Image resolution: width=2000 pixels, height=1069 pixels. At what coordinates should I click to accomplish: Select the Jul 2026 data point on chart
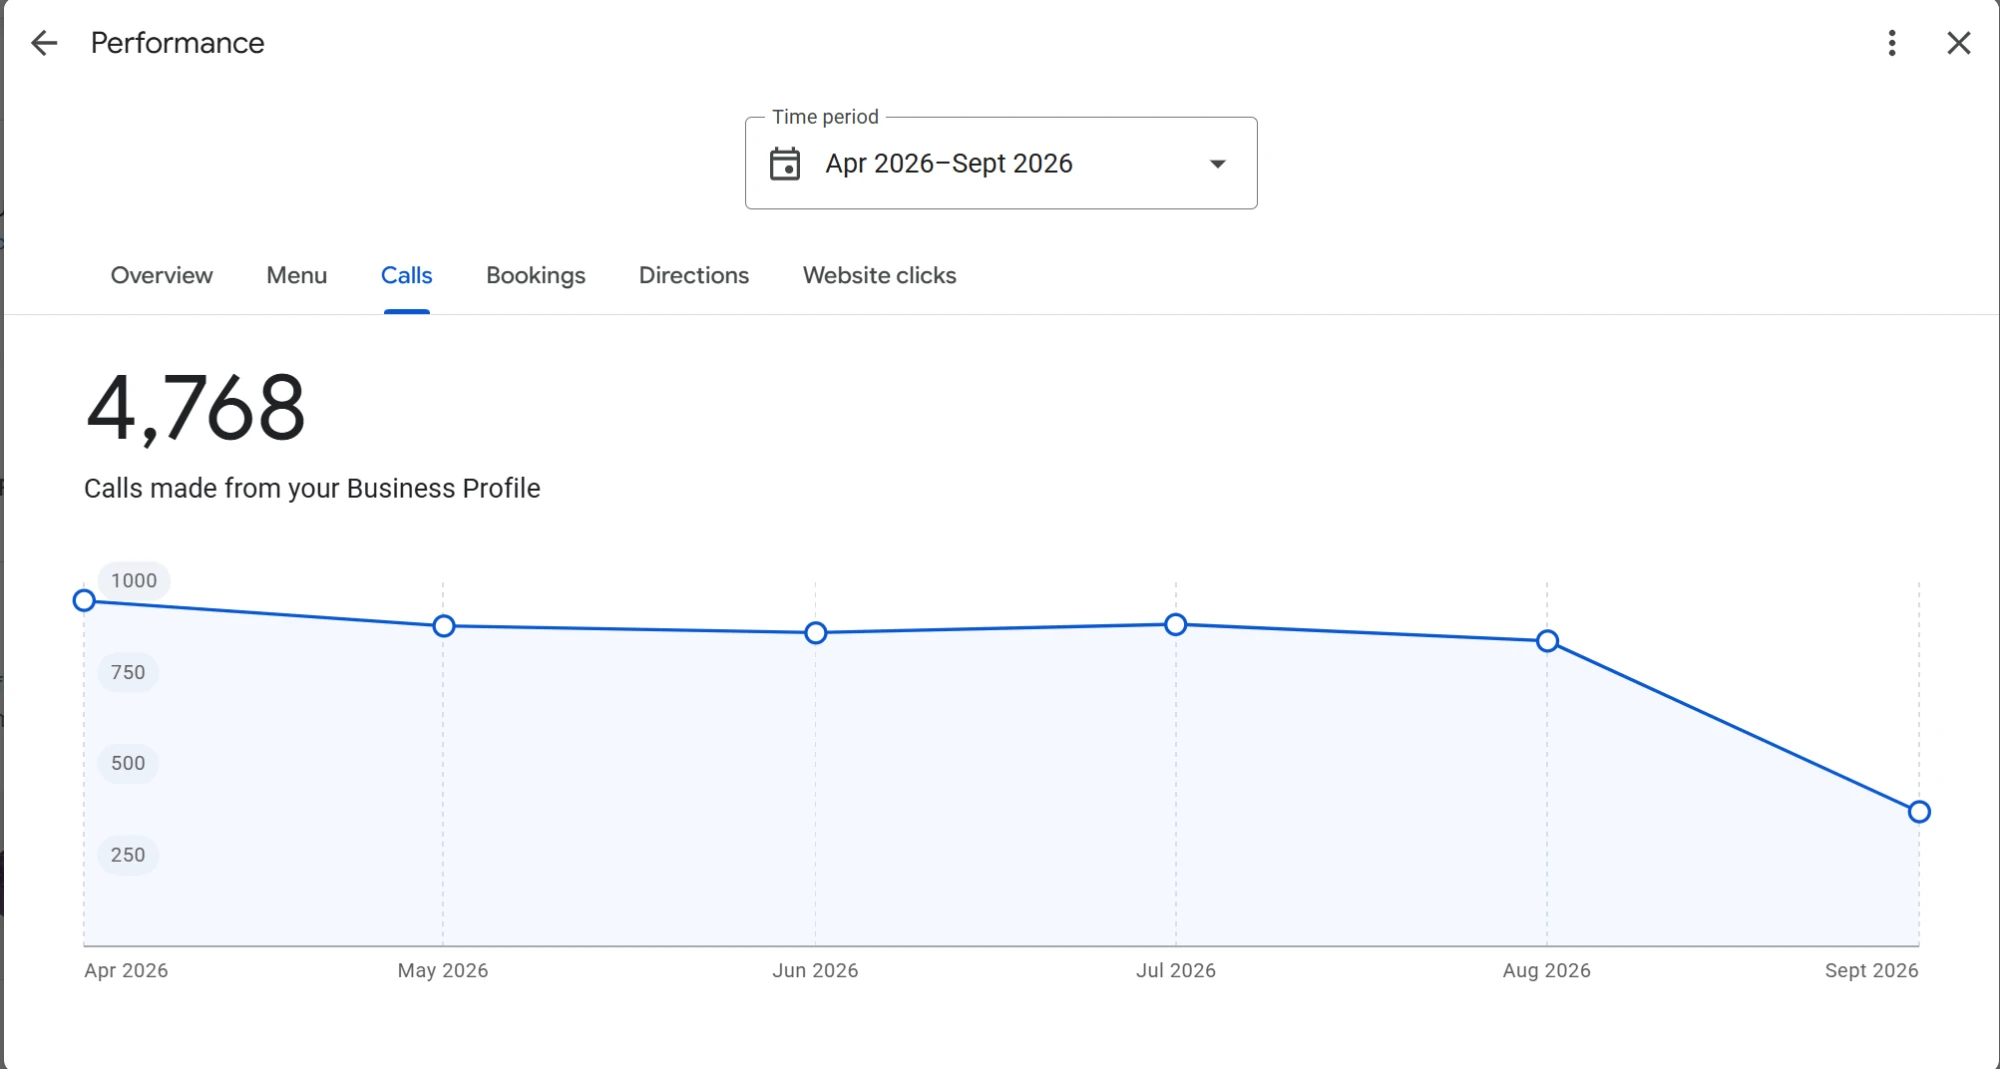point(1176,625)
